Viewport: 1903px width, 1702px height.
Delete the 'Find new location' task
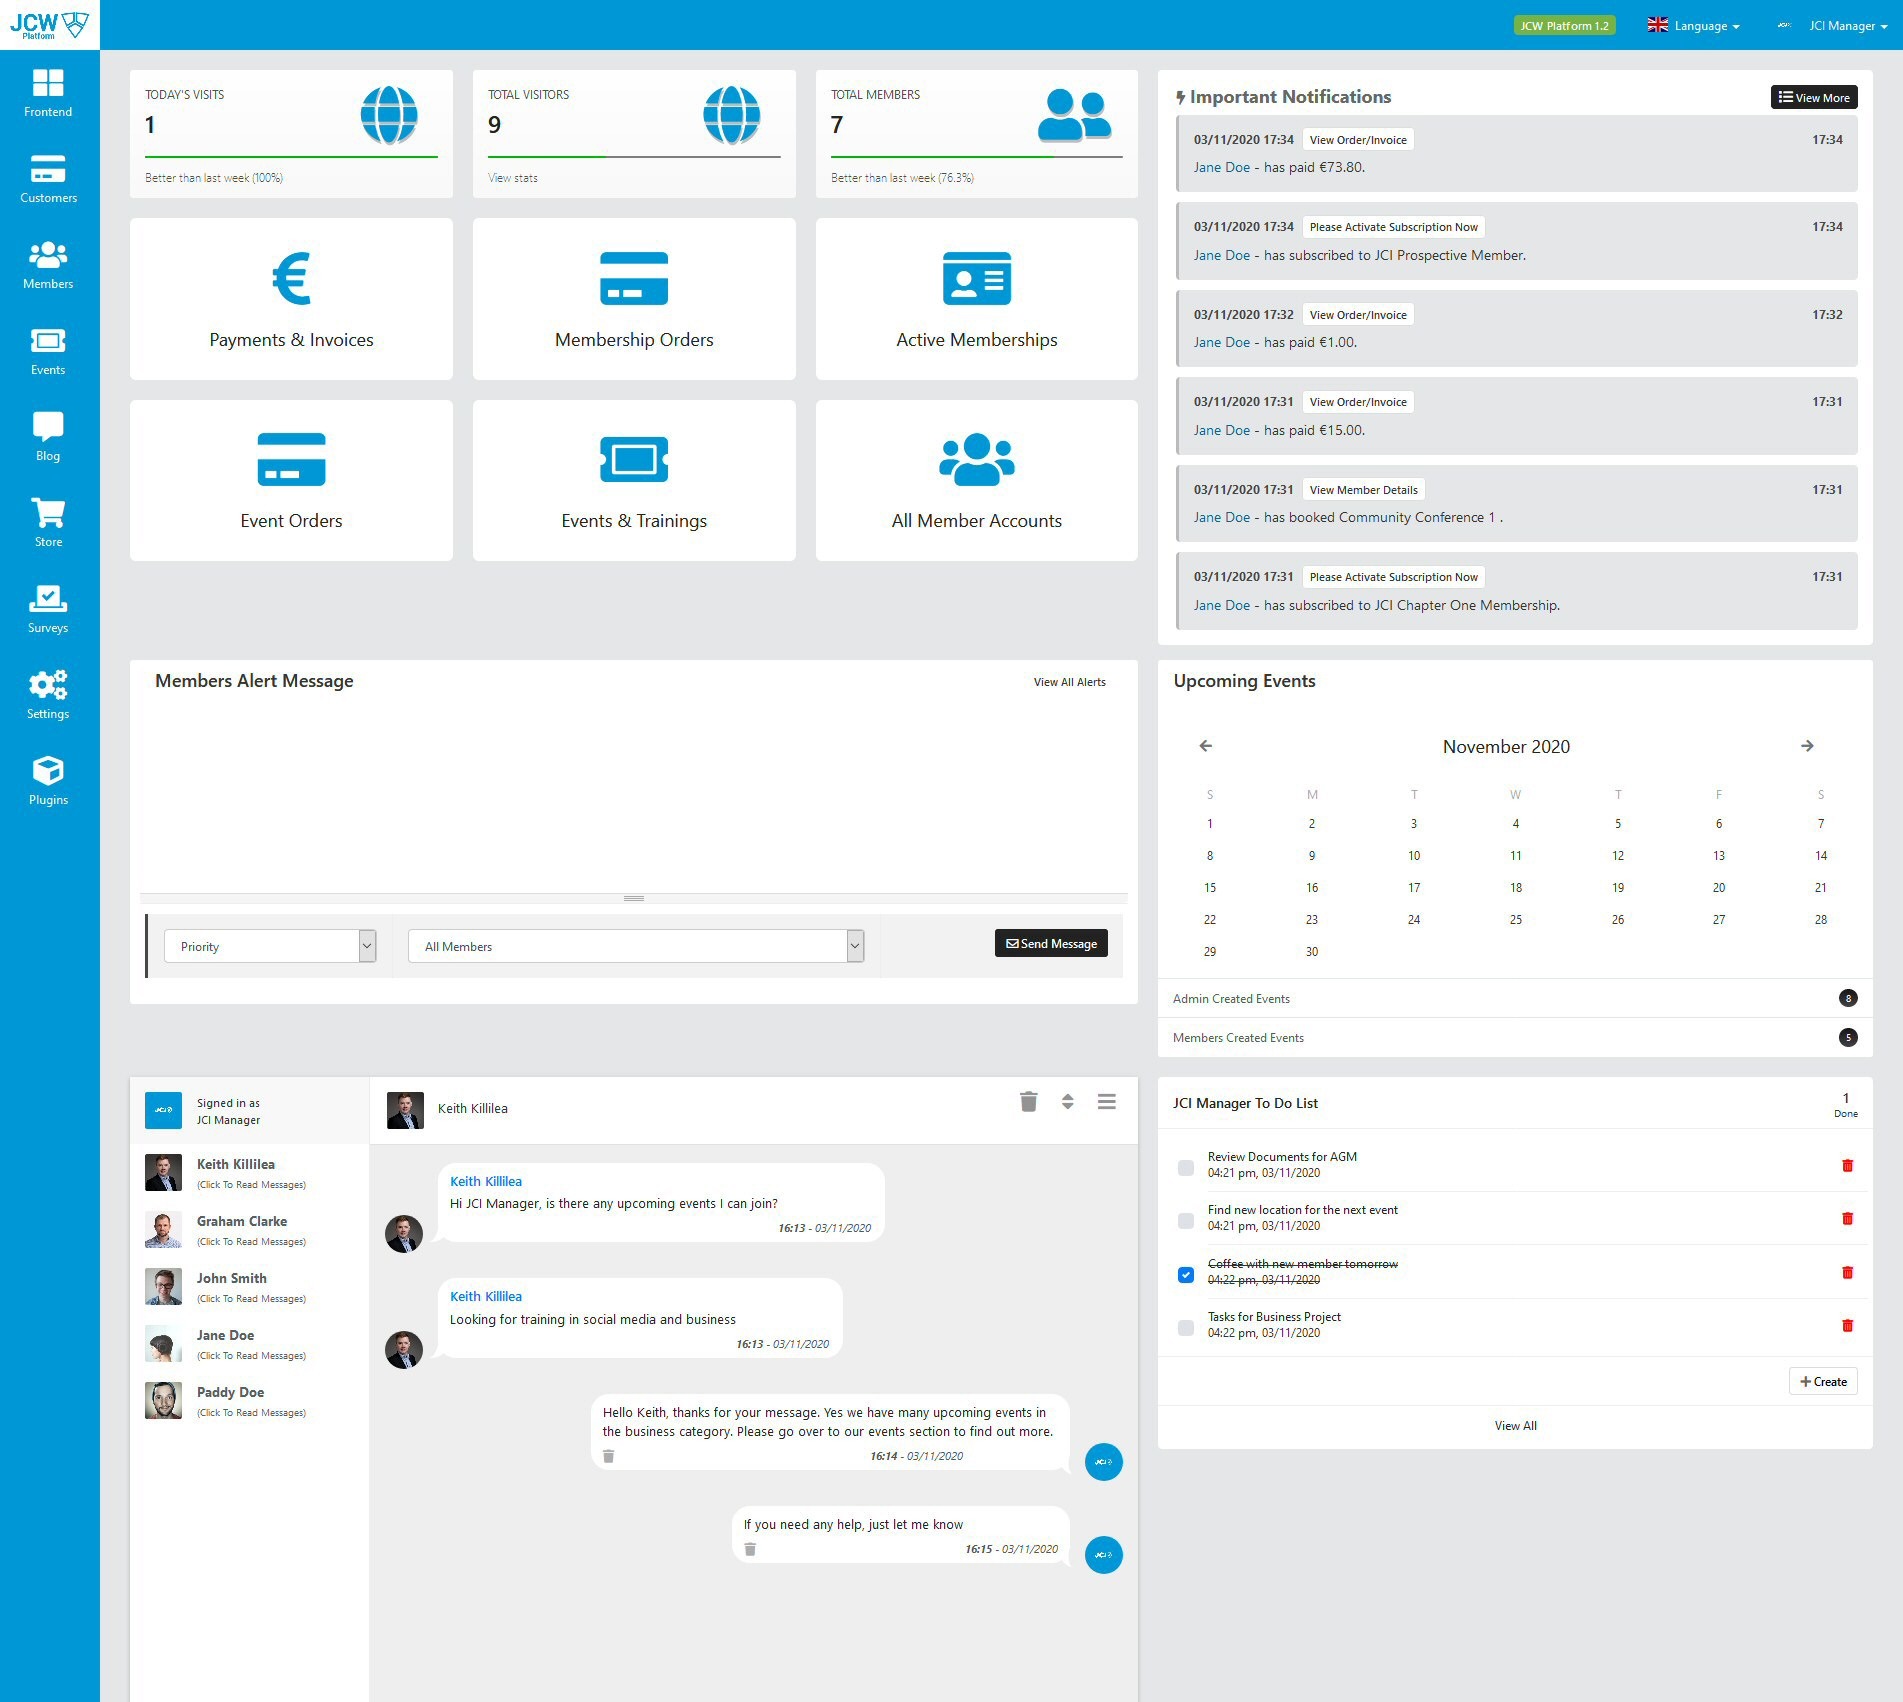(x=1847, y=1218)
